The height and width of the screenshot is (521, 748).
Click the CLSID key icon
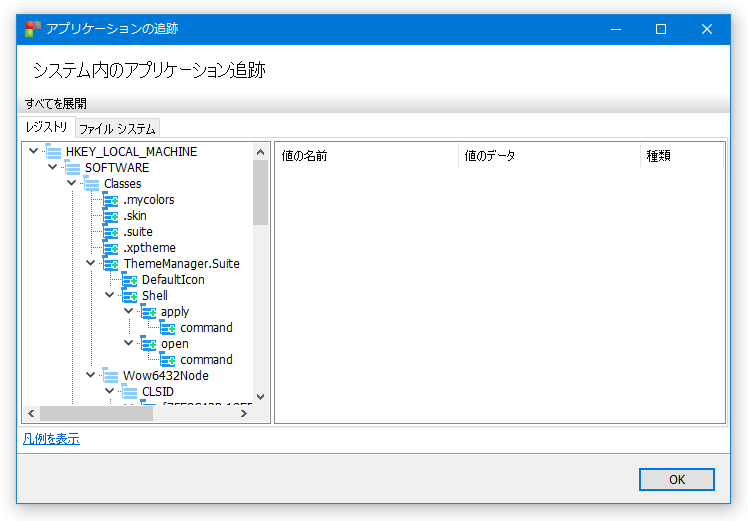(x=130, y=392)
